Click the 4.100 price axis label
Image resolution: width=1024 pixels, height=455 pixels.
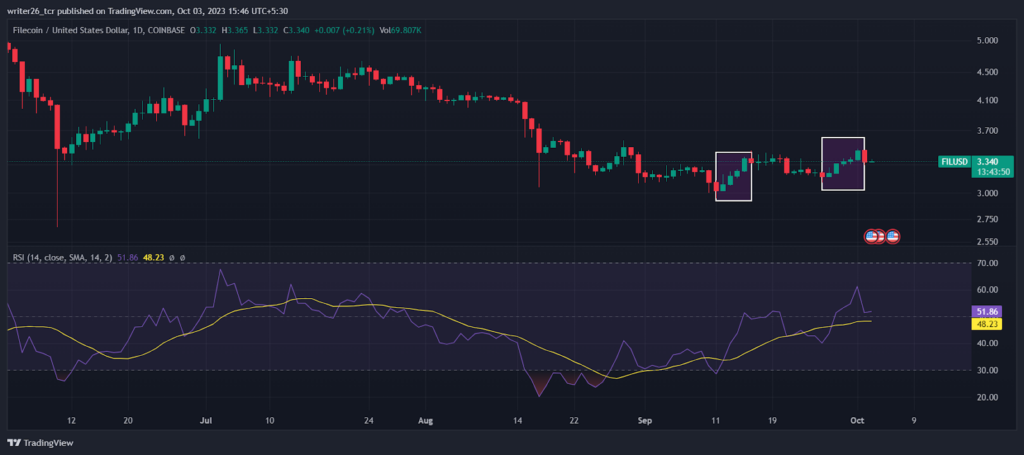(986, 101)
